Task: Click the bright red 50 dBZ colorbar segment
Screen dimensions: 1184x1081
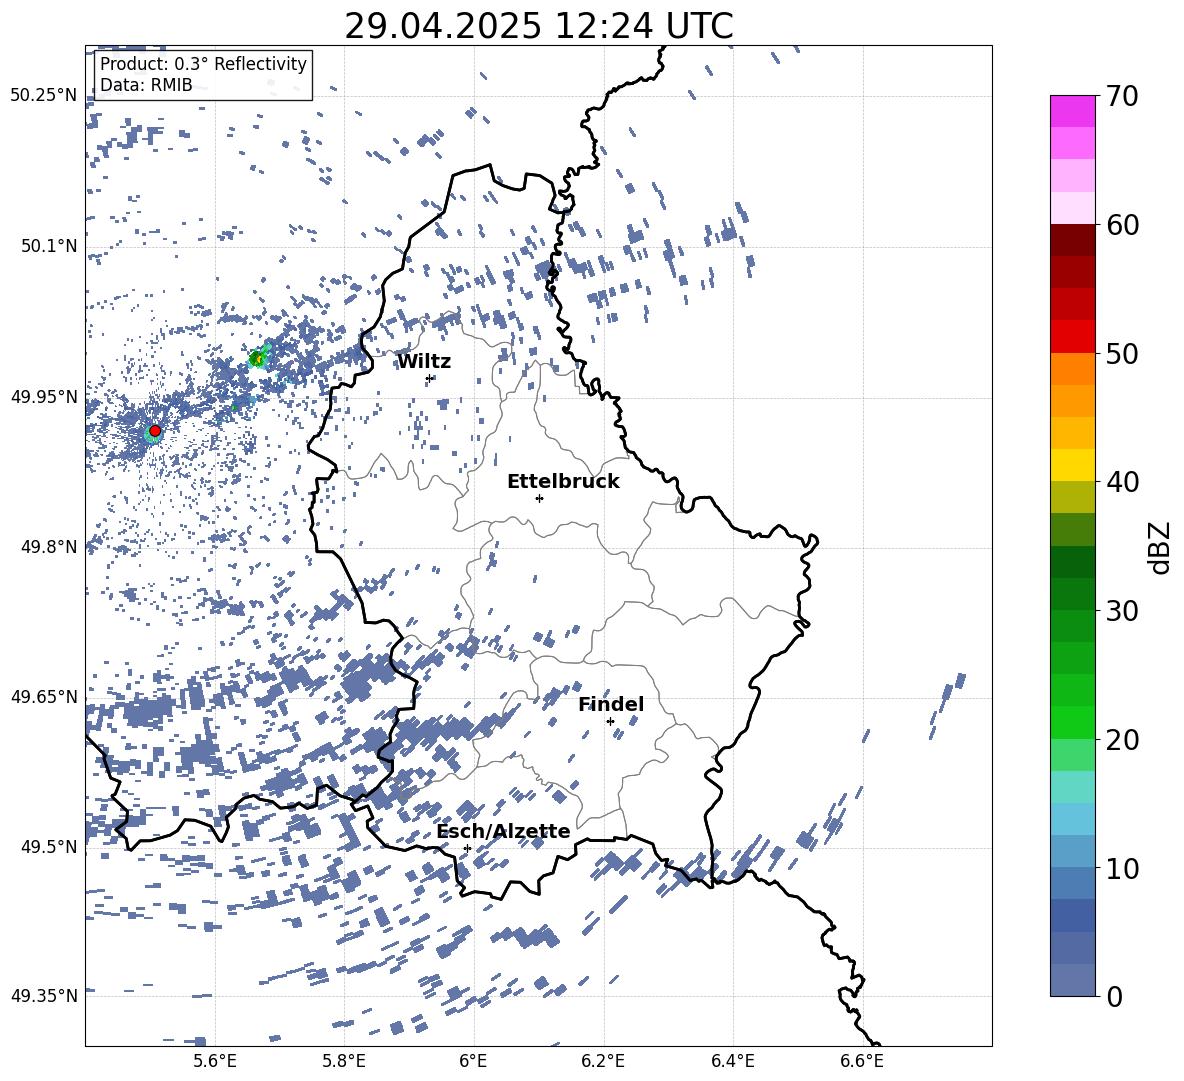Action: pos(1072,337)
